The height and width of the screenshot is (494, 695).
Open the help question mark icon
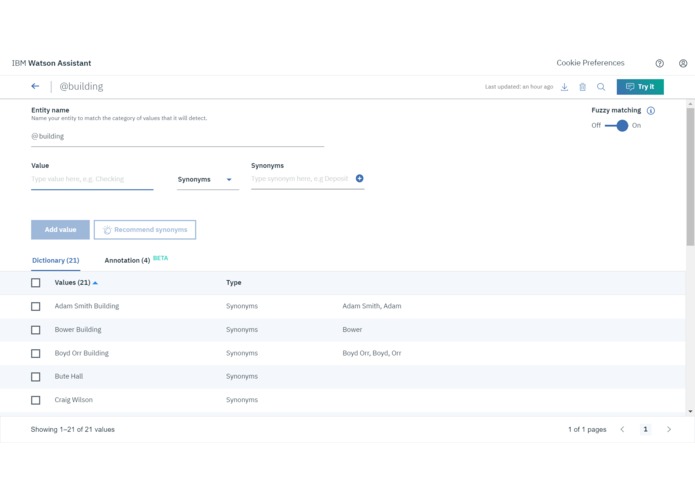coord(660,63)
